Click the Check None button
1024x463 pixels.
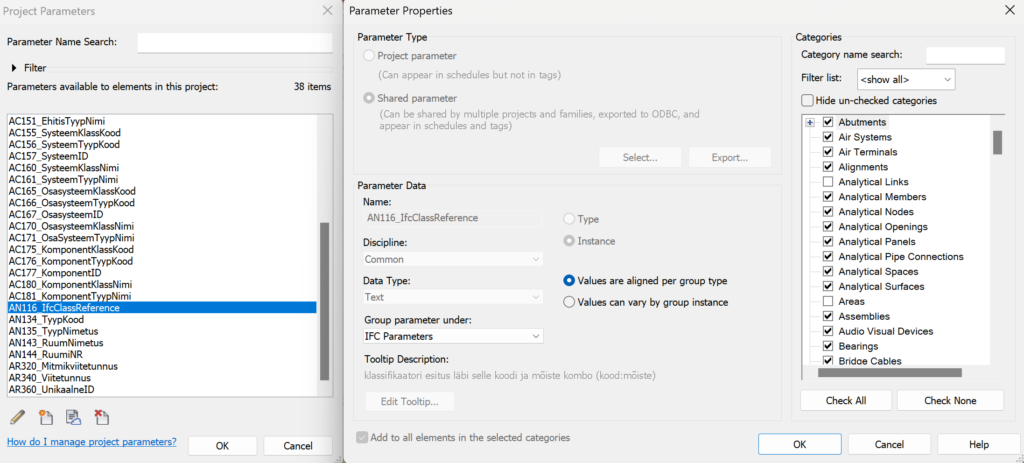coord(950,400)
